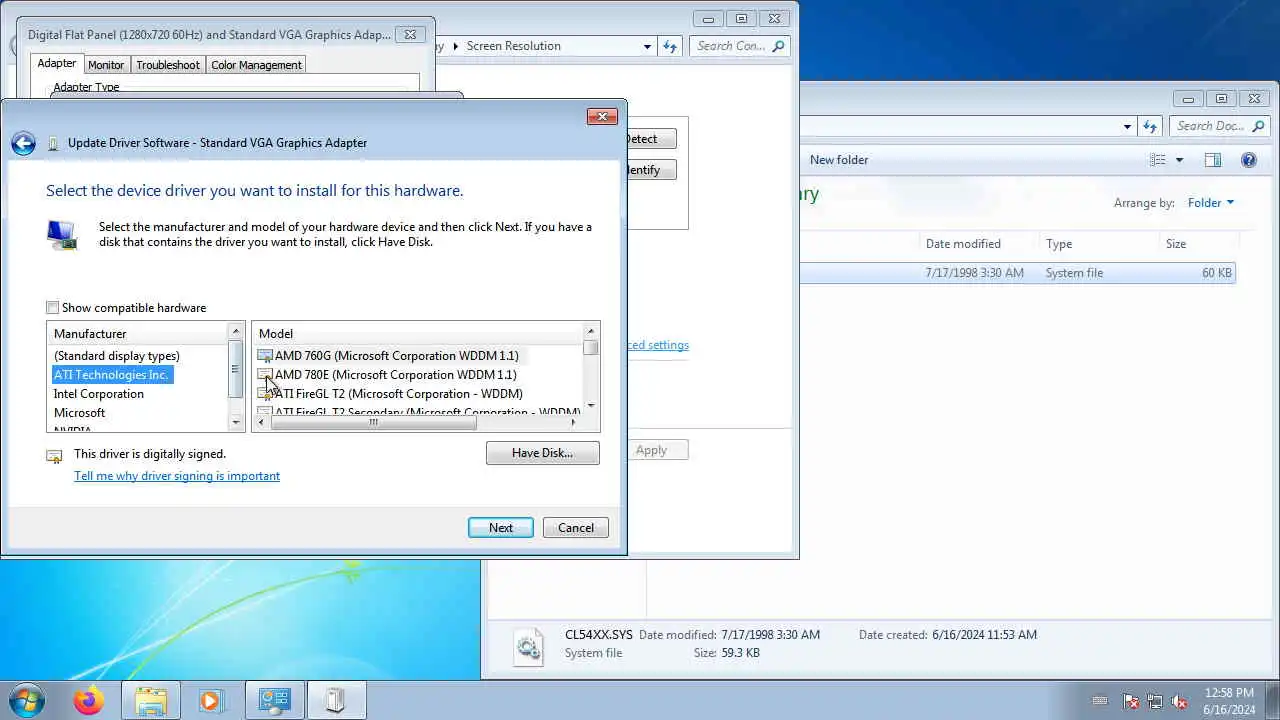Viewport: 1280px width, 720px height.
Task: Open network status tray icon
Action: pos(1155,702)
